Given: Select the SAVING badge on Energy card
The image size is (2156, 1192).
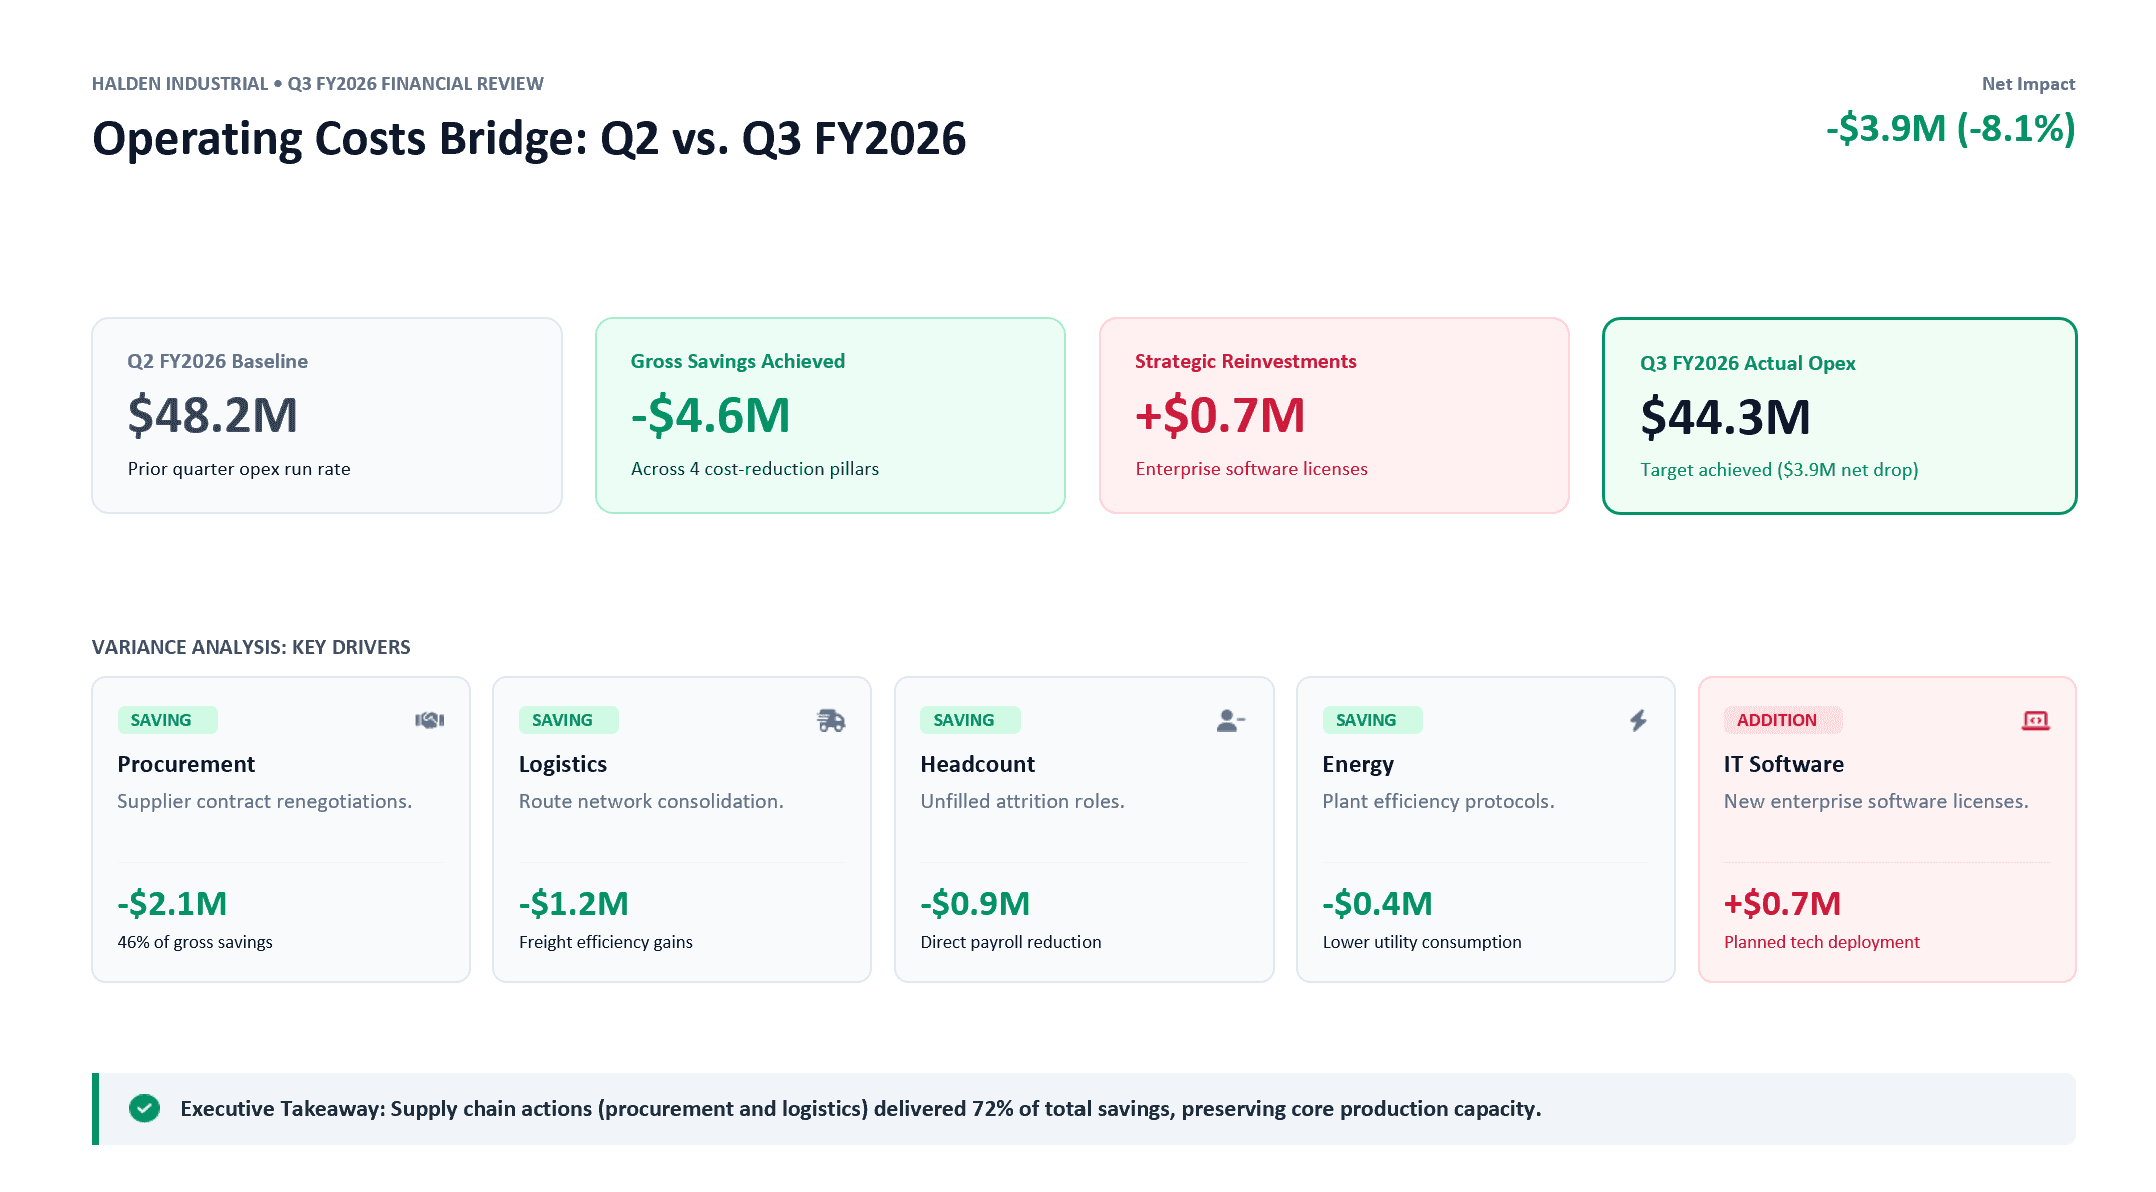Looking at the screenshot, I should (x=1373, y=720).
